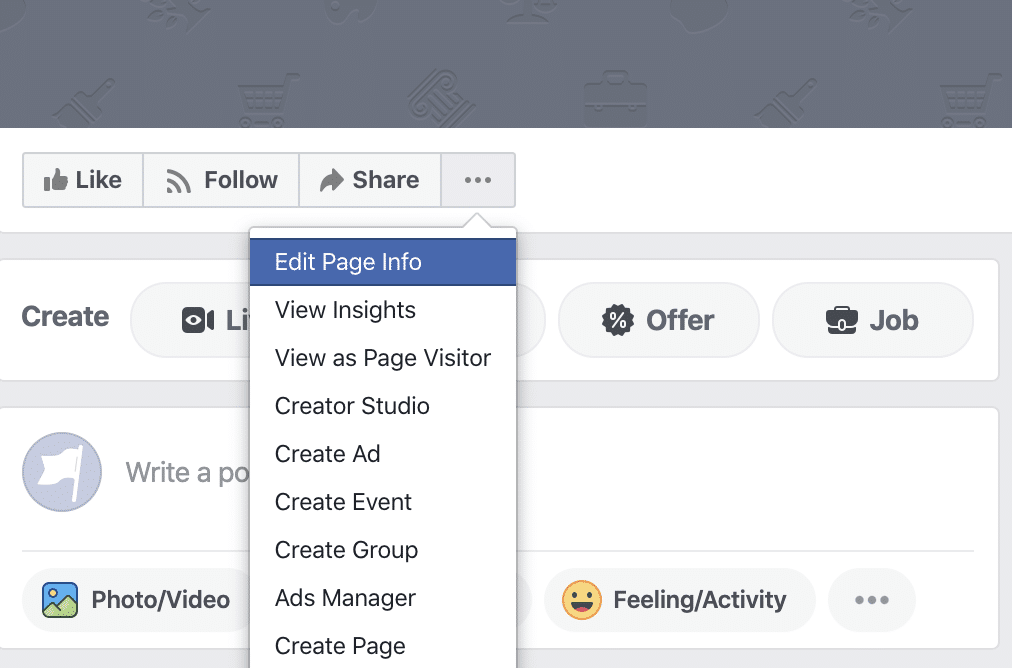The image size is (1012, 668).
Task: Choose View as Page Visitor
Action: 382,358
